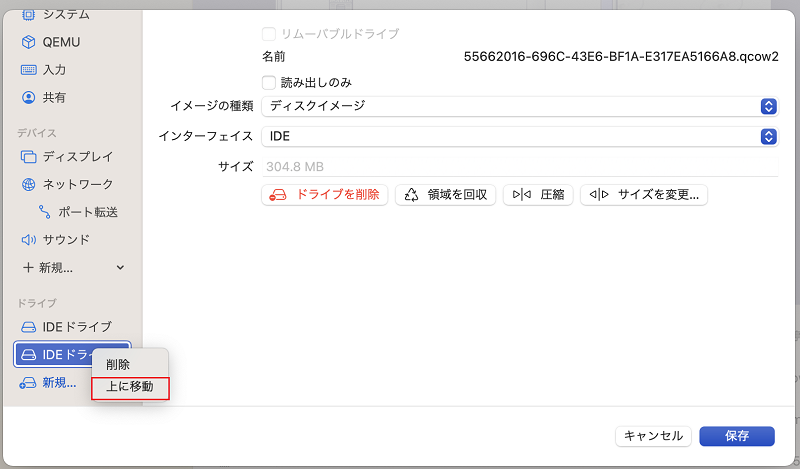Click the new drive icon beside 新規...
800x469 pixels.
coord(28,383)
